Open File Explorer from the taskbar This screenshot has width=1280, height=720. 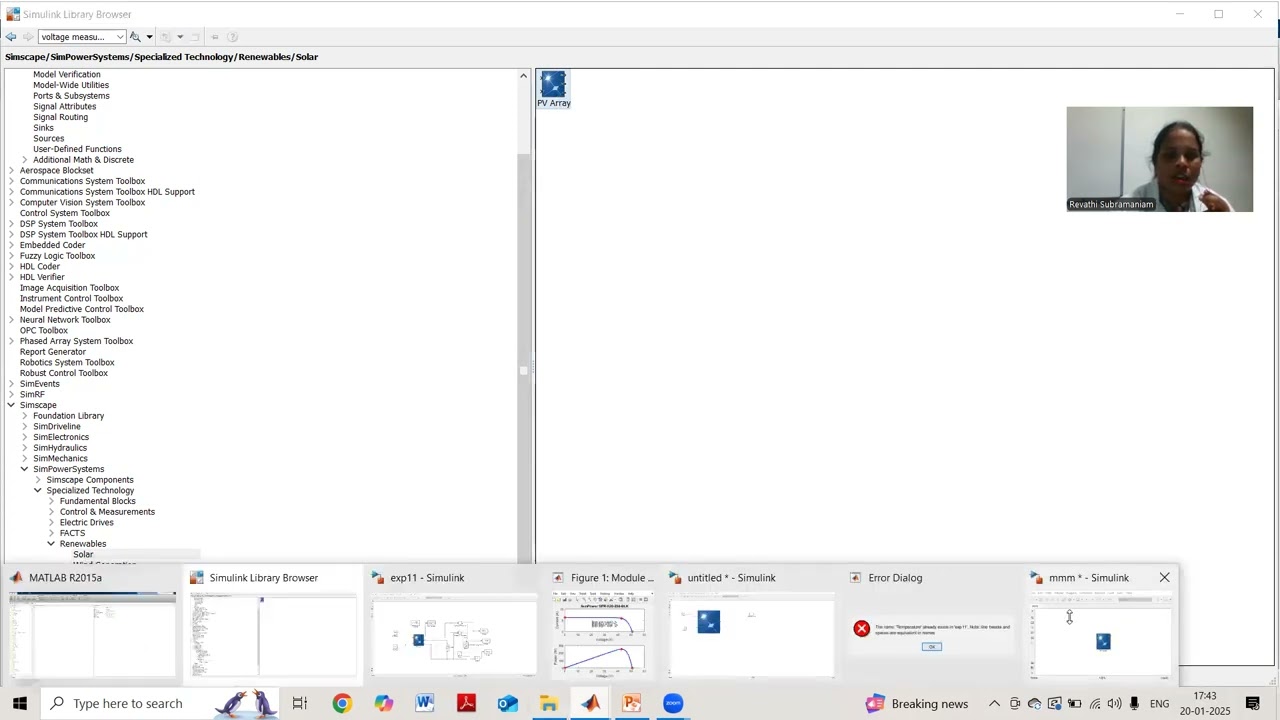(548, 703)
